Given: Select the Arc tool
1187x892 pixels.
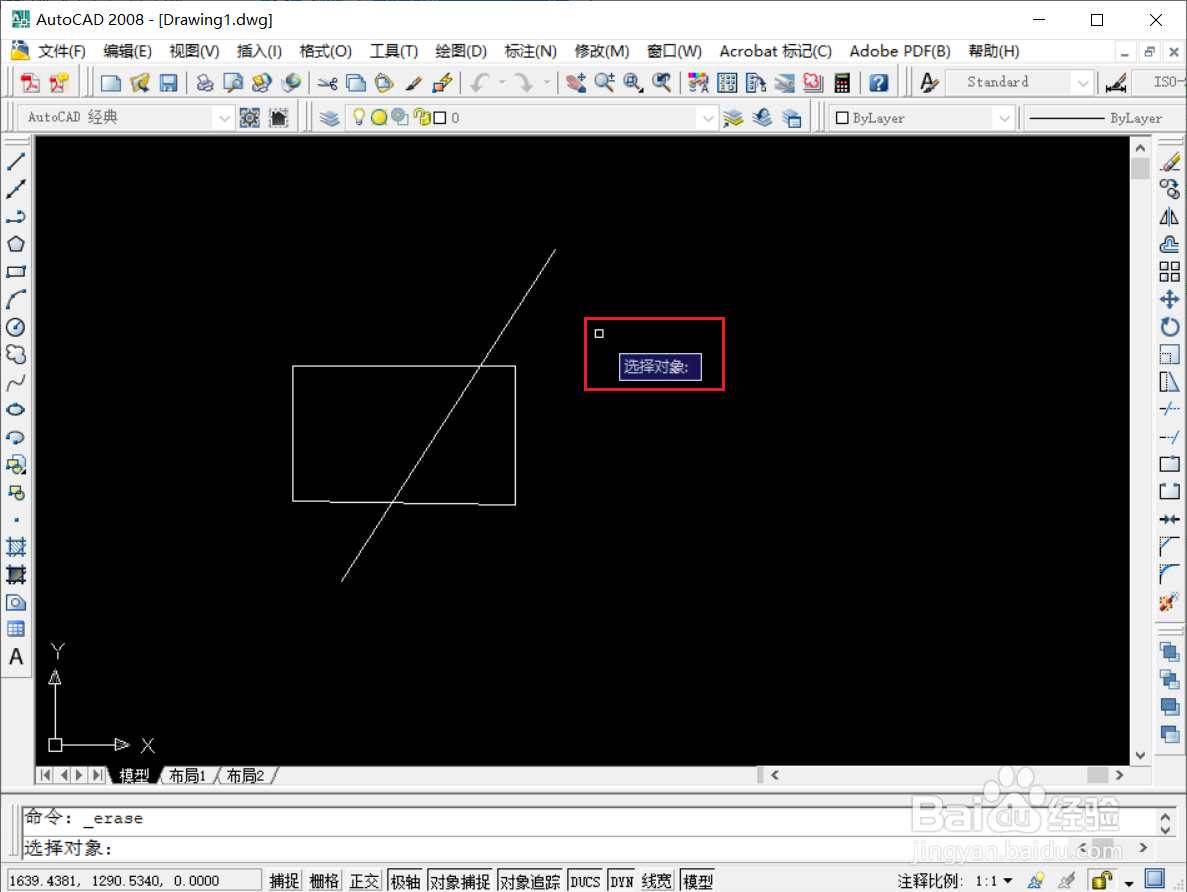Looking at the screenshot, I should [16, 300].
